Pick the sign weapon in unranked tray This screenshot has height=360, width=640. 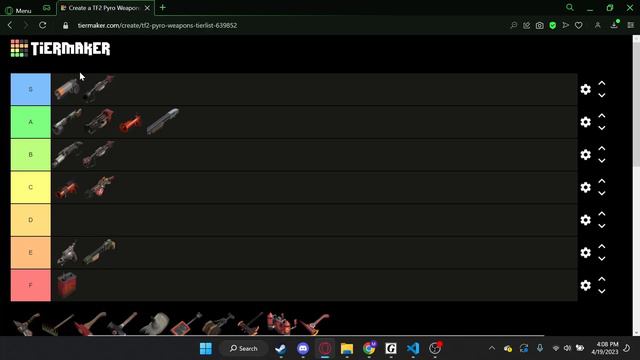coord(186,324)
